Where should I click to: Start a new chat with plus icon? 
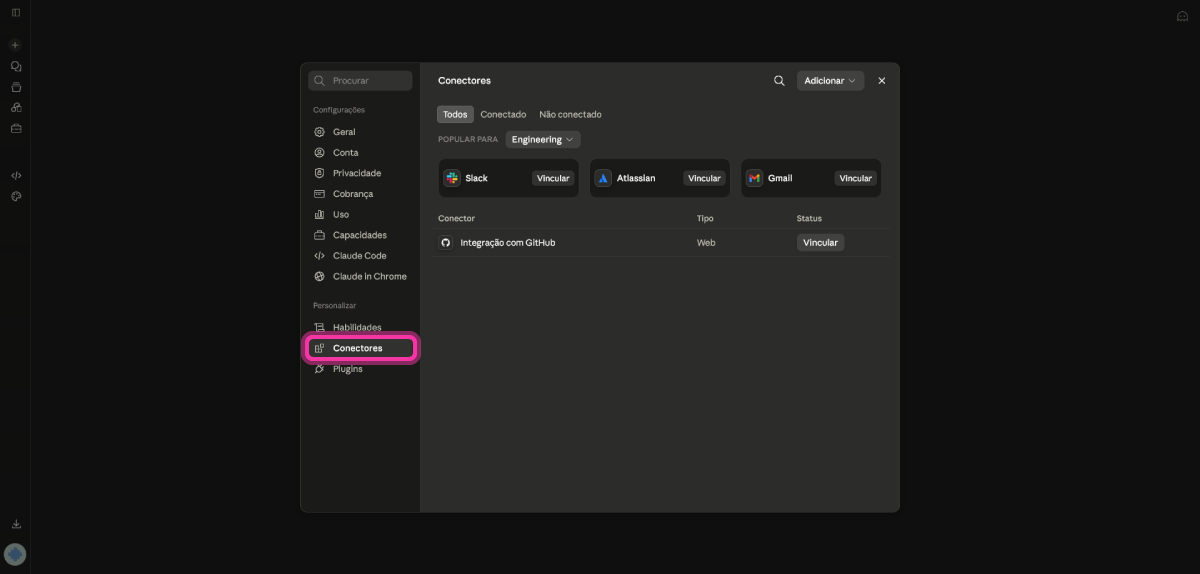point(15,45)
